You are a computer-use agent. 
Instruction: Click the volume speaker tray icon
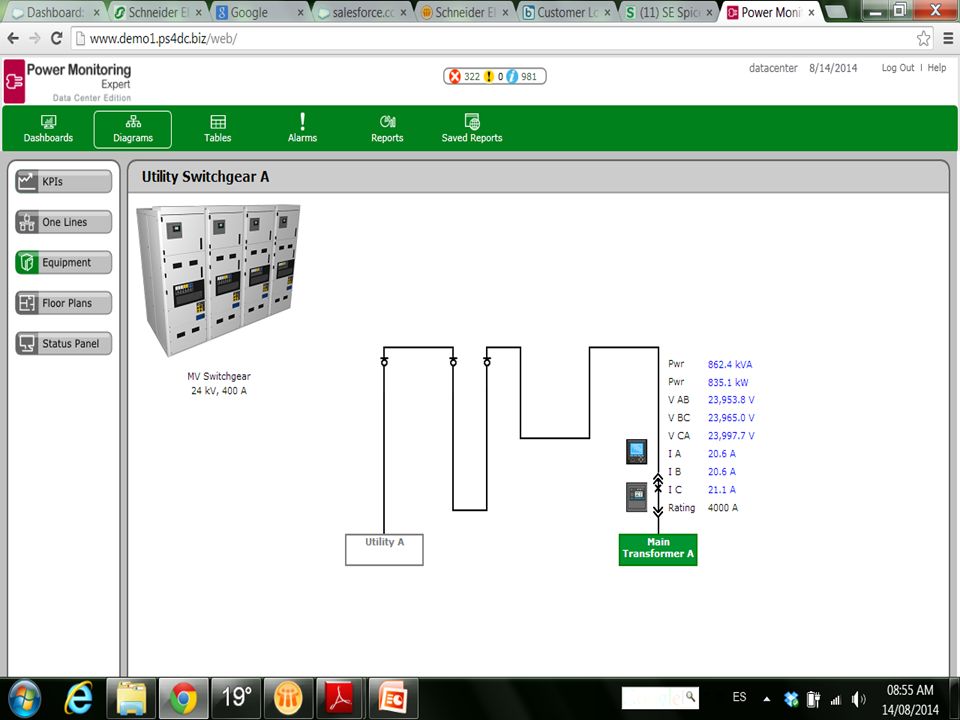[858, 699]
